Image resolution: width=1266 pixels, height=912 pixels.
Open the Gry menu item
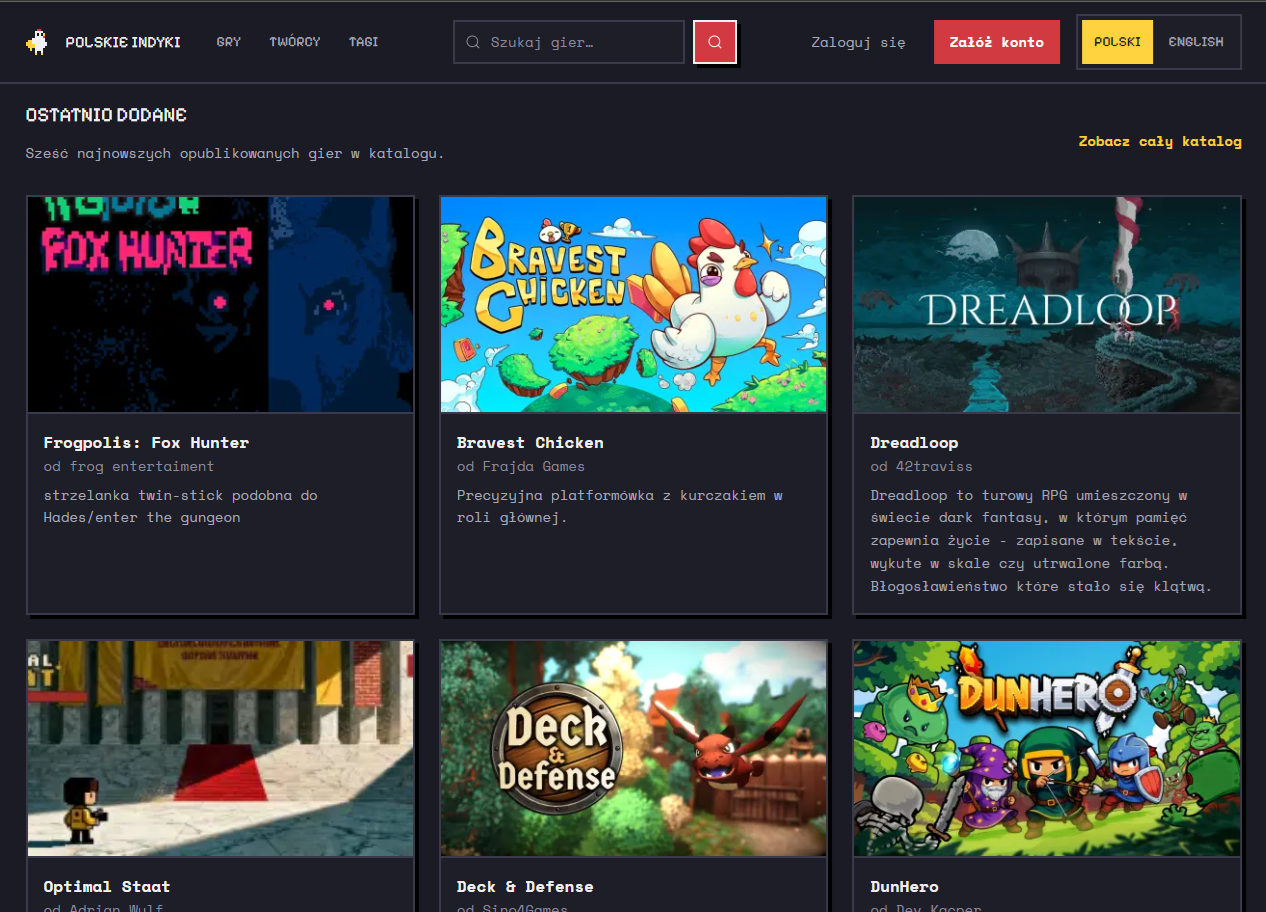tap(229, 42)
